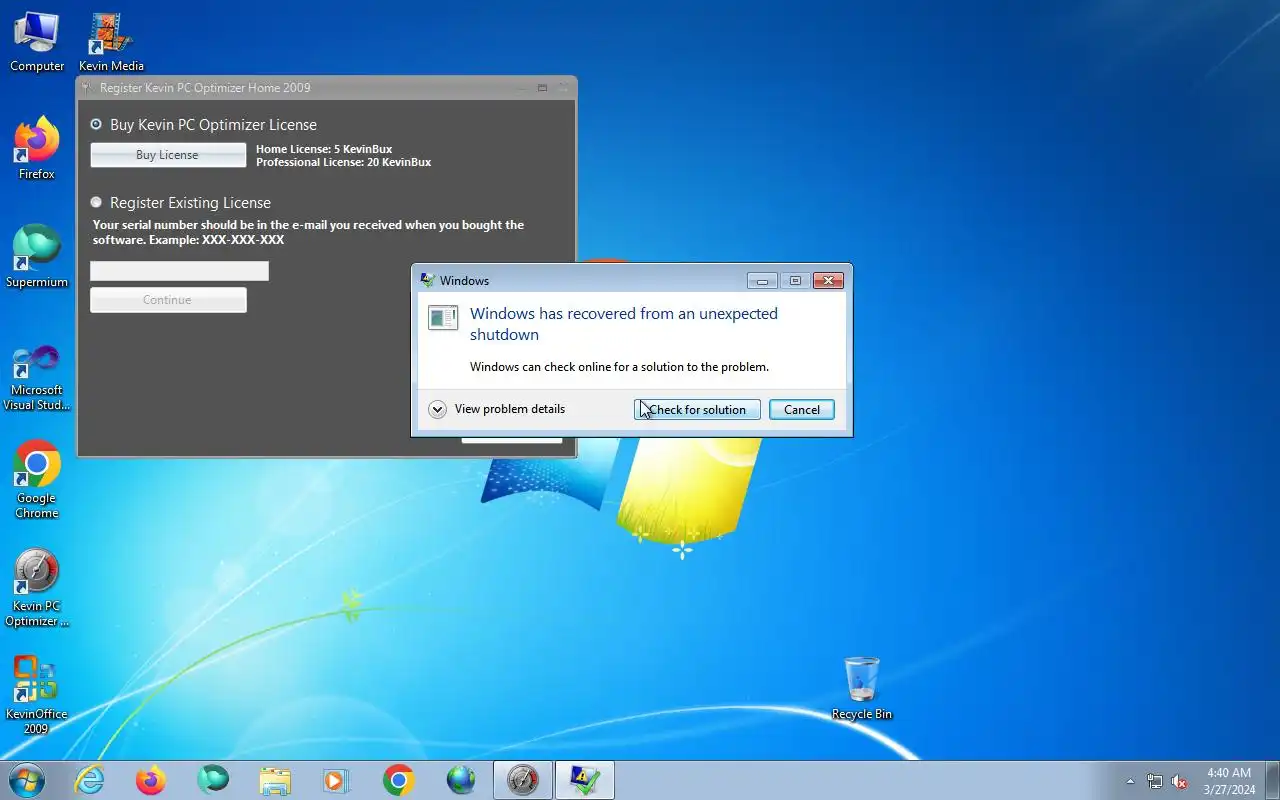
Task: Minimize the Windows recovery dialog
Action: click(762, 281)
